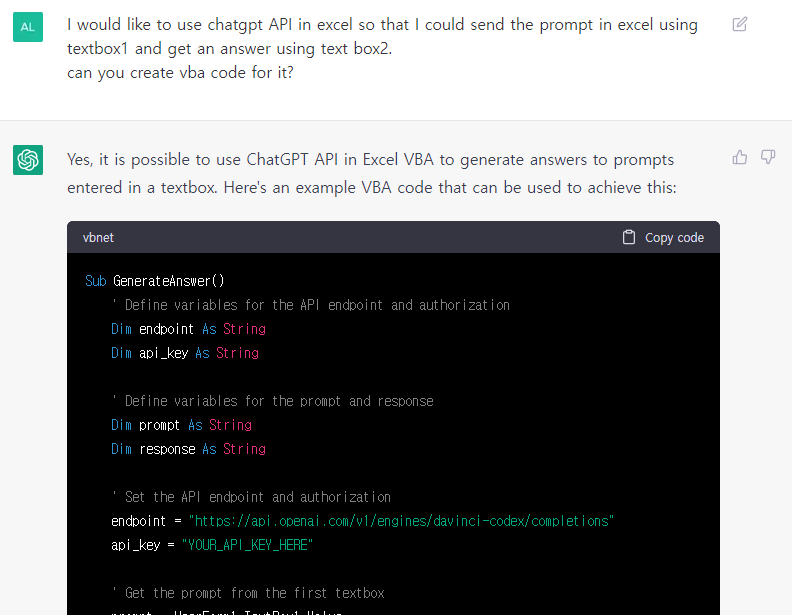Click the 'can you create vba code for it?' line
792x615 pixels.
coord(180,73)
